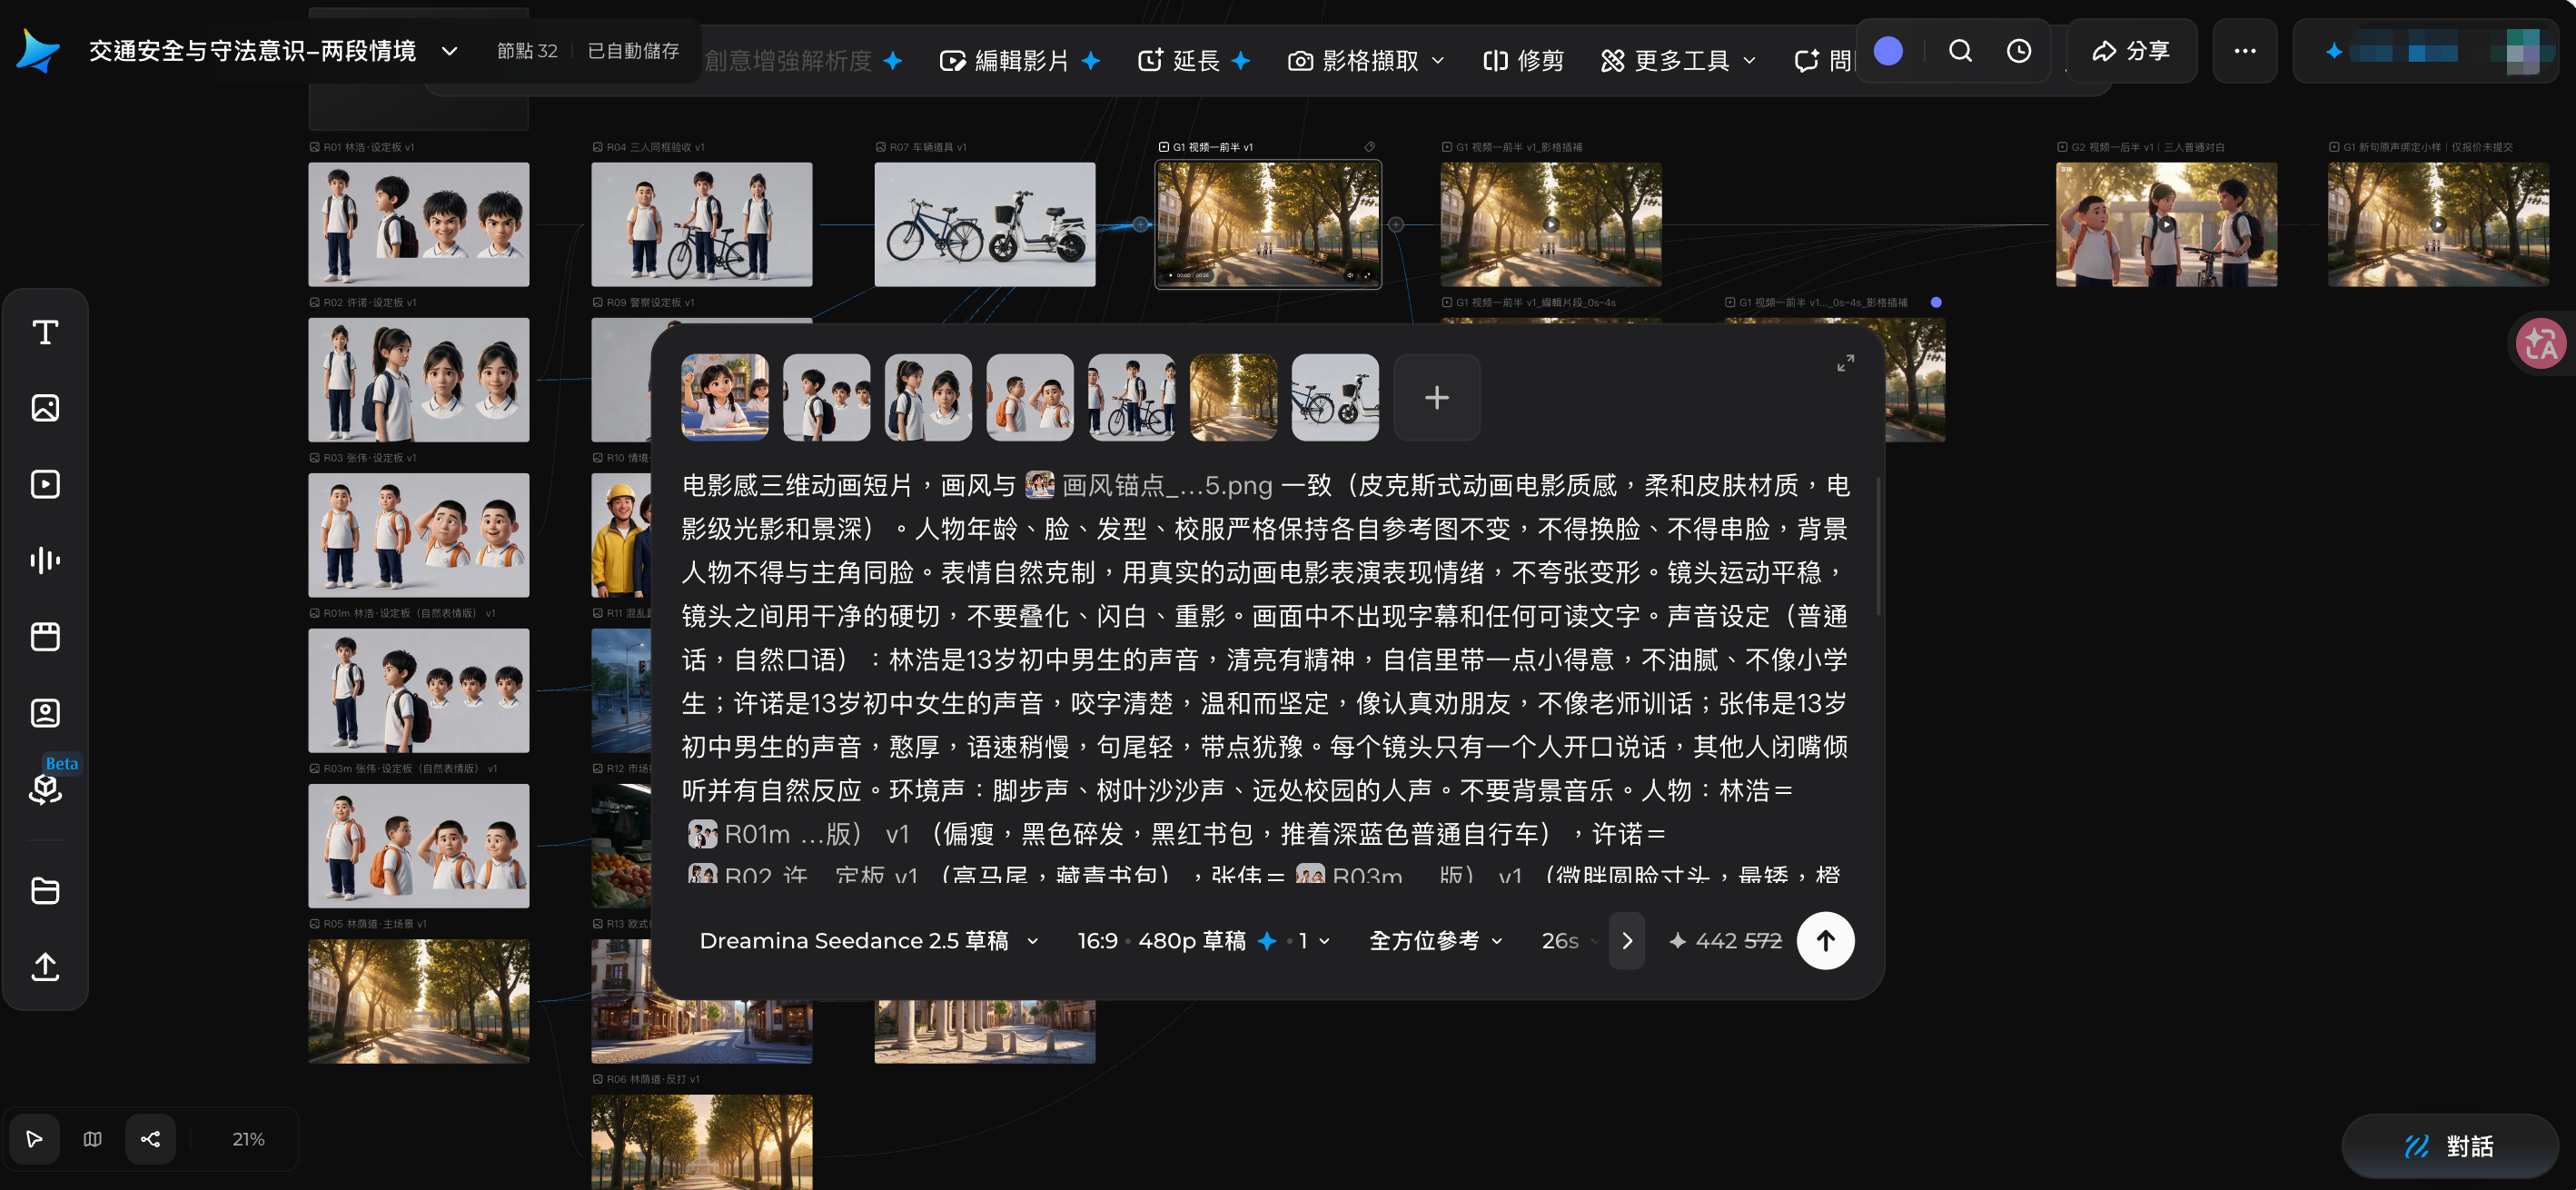Viewport: 2576px width, 1190px height.
Task: Open the storyboard clapper tool
Action: click(x=45, y=637)
